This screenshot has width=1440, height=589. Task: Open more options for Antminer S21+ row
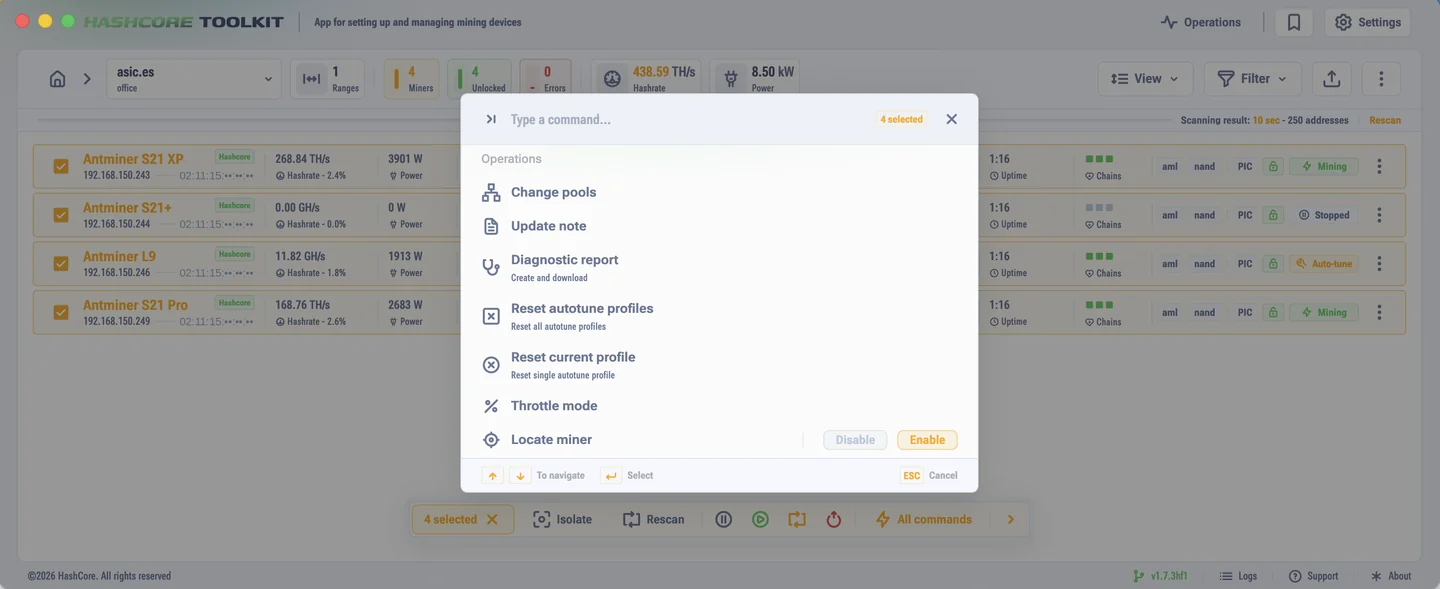tap(1379, 215)
